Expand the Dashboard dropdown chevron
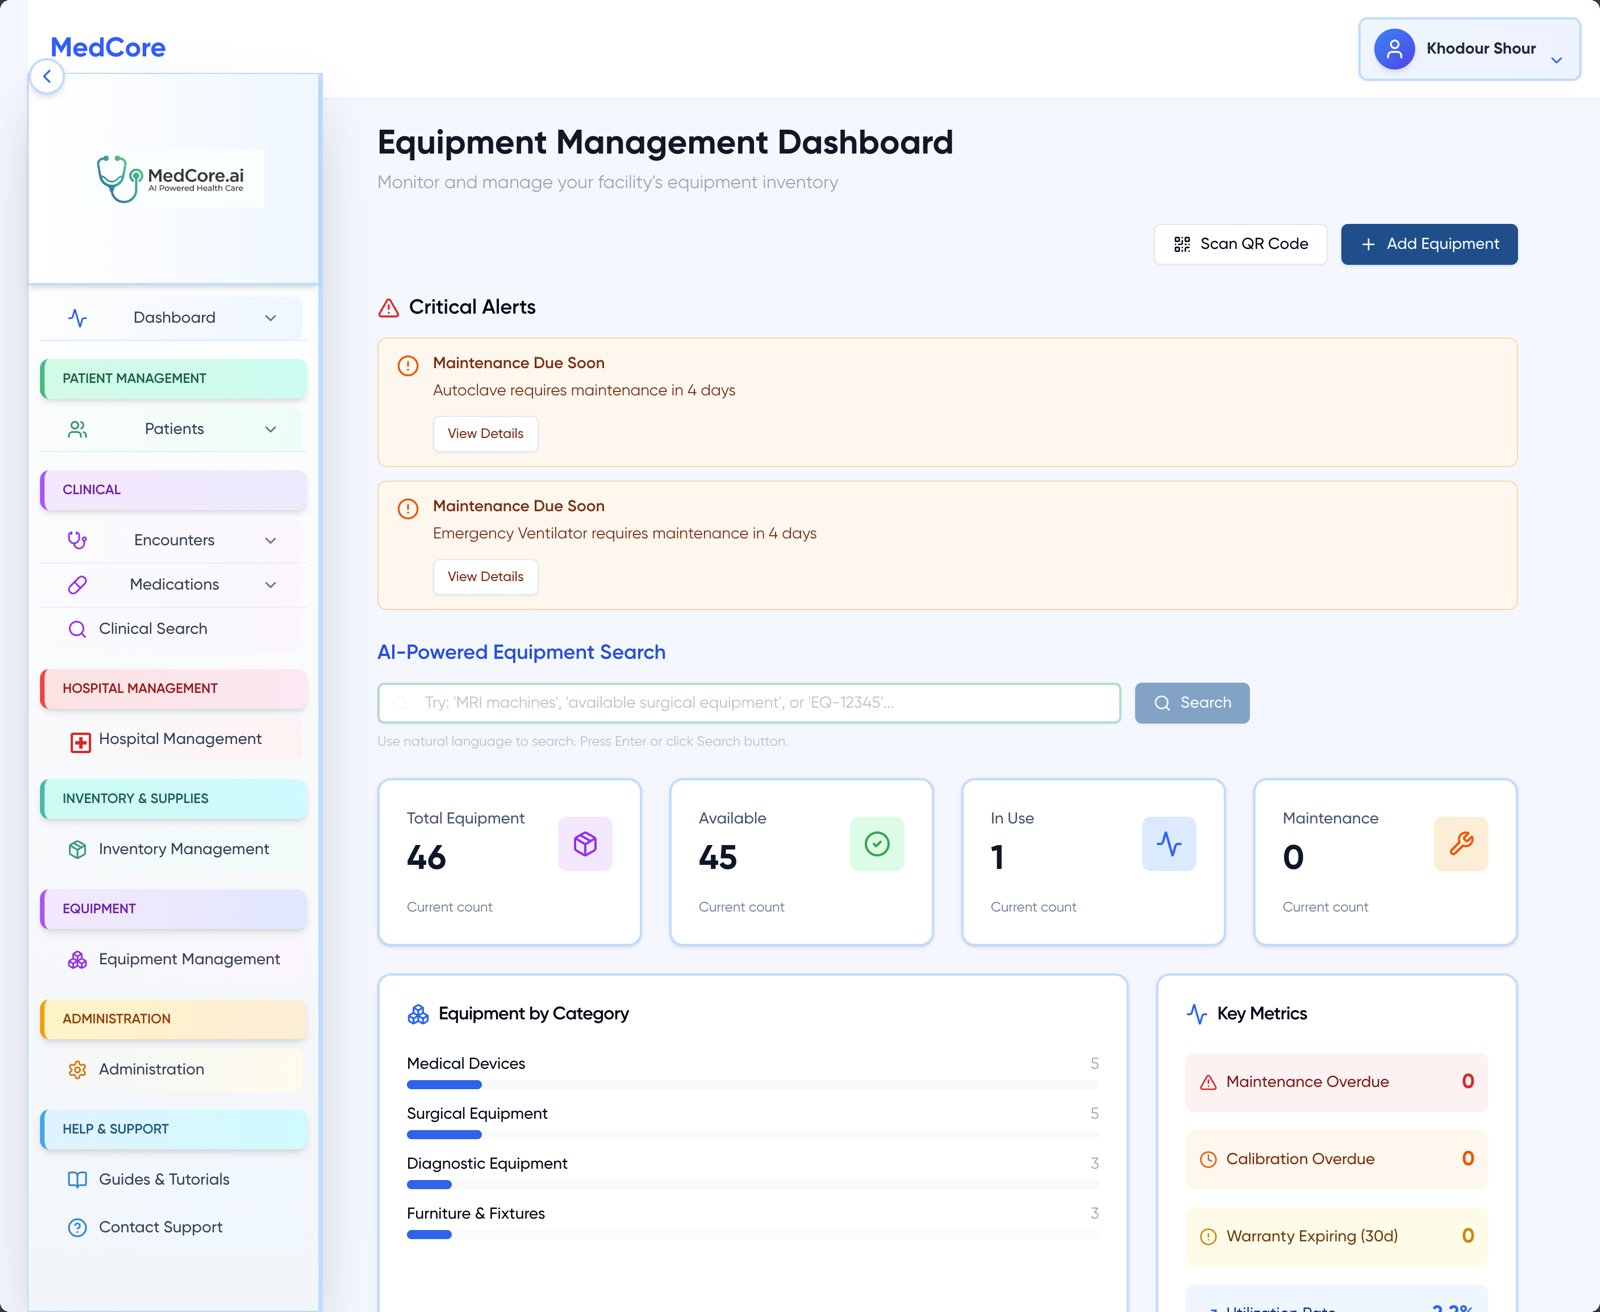This screenshot has height=1312, width=1600. 270,318
